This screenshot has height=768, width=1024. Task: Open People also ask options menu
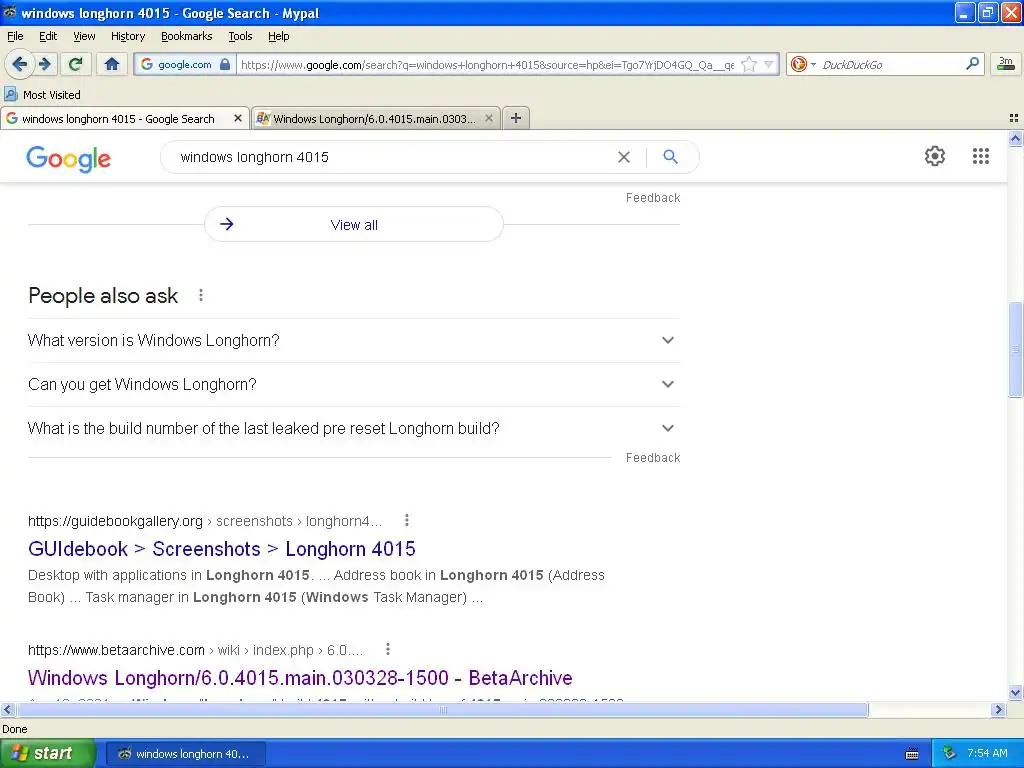(x=201, y=296)
